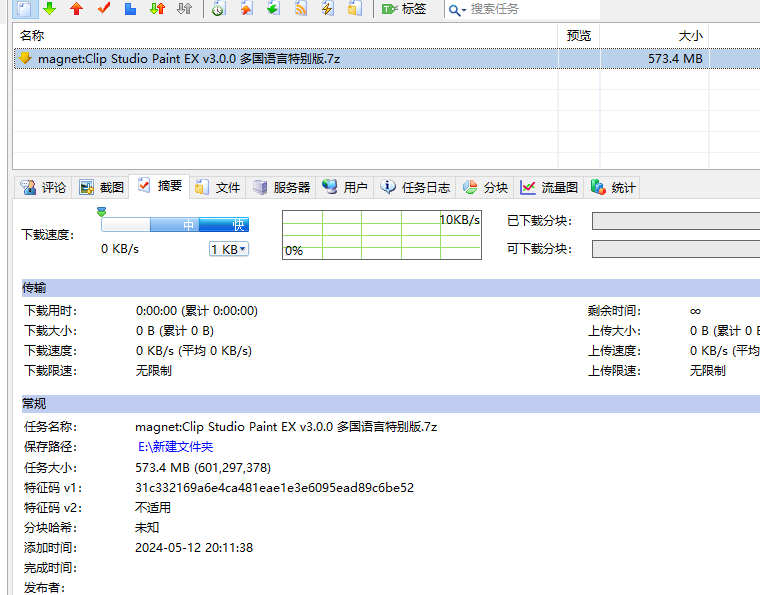Click the 可下载分块 progress bar
760x595 pixels.
676,249
